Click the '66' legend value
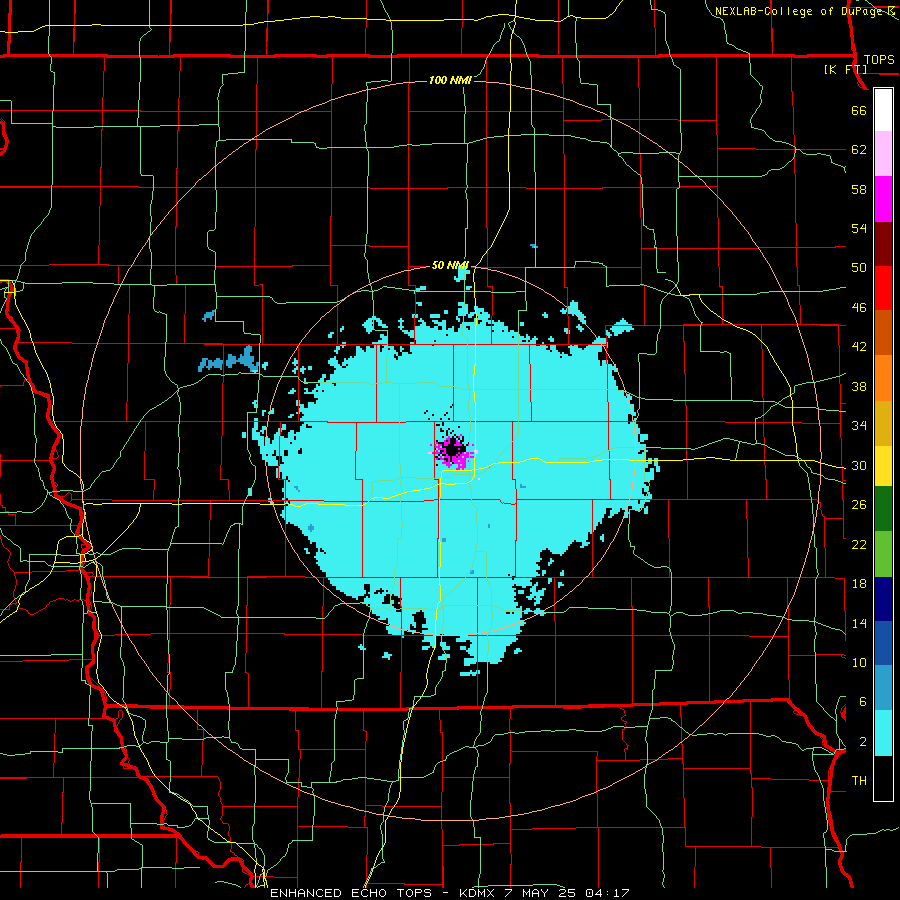 coord(859,110)
